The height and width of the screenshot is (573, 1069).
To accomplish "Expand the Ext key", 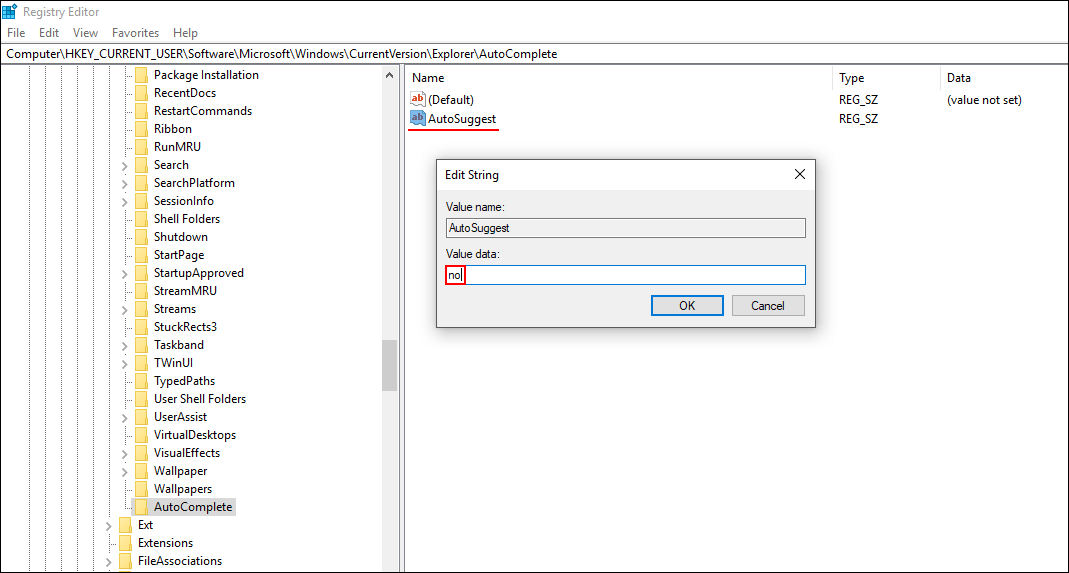I will point(108,525).
